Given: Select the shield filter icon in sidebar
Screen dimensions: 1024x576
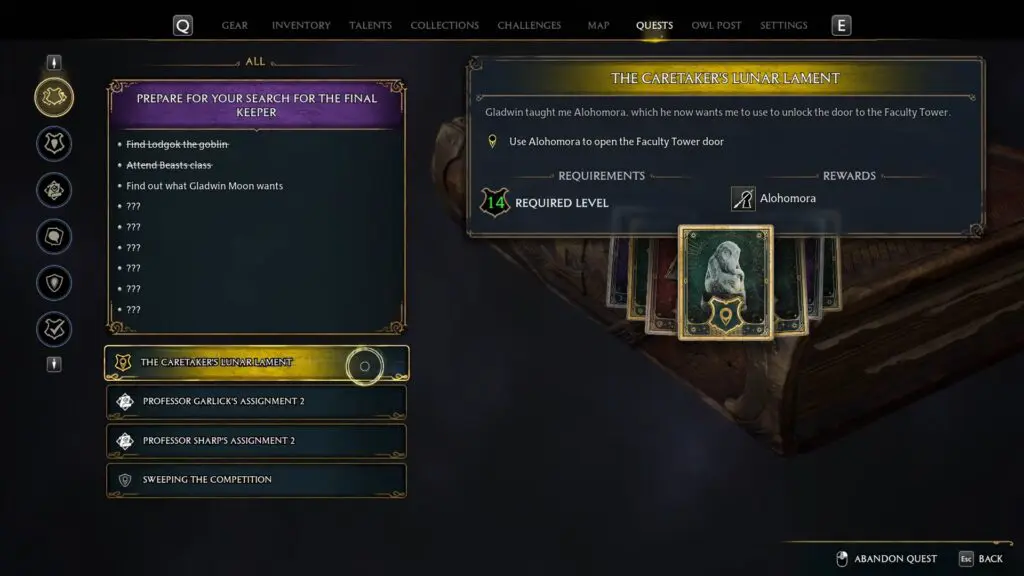Looking at the screenshot, I should [54, 283].
